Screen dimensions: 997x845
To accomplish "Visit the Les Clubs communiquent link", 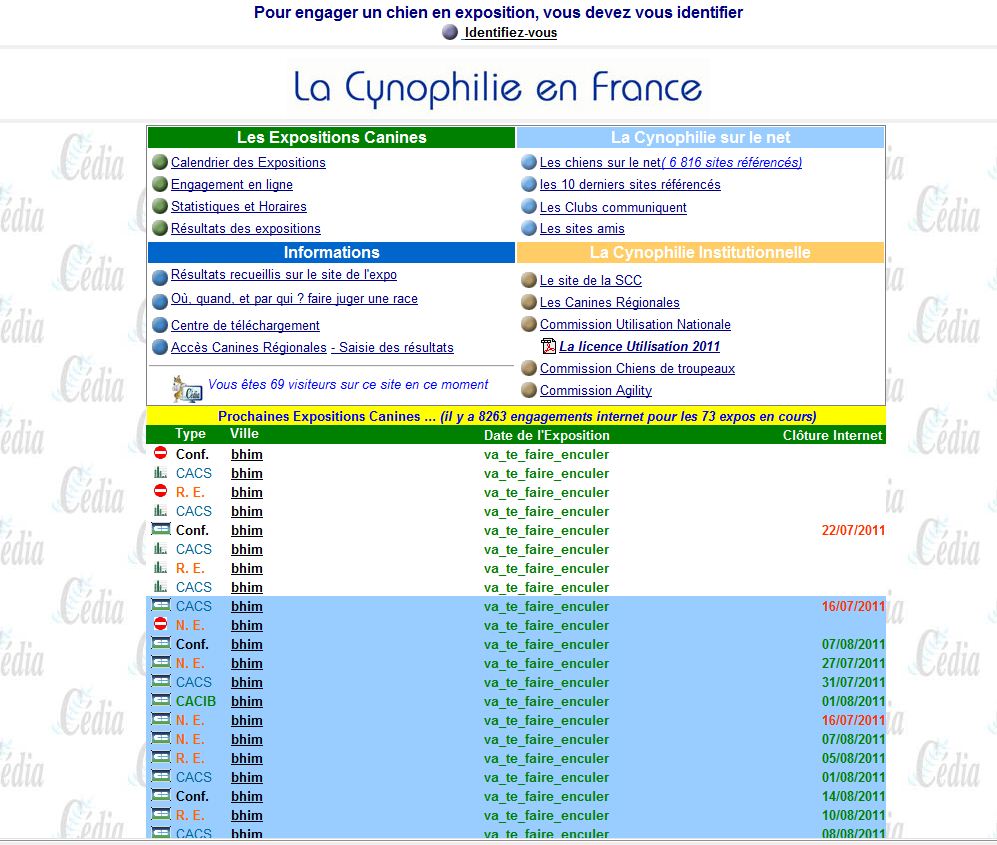I will (x=613, y=207).
